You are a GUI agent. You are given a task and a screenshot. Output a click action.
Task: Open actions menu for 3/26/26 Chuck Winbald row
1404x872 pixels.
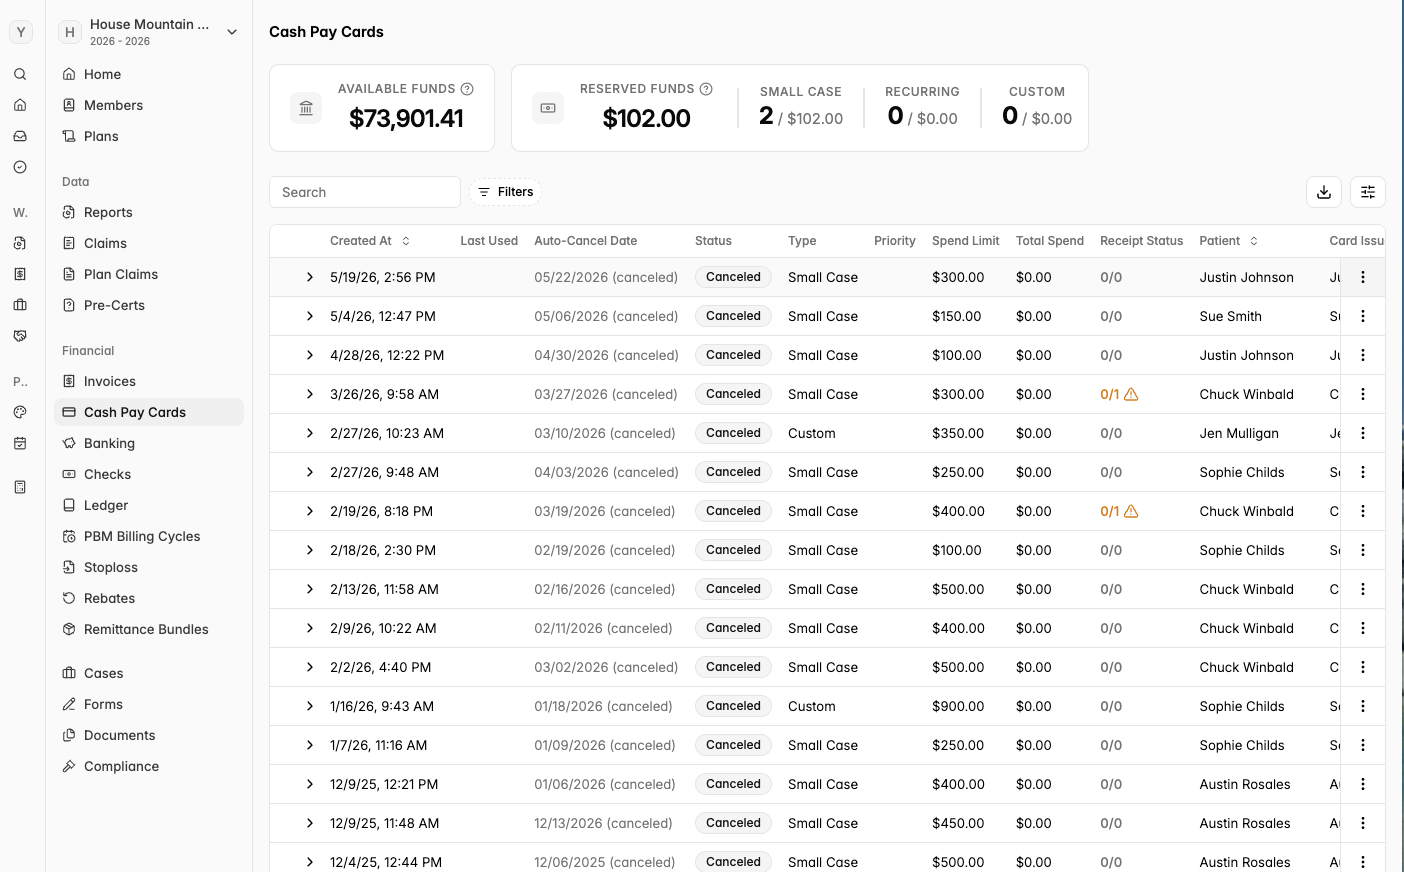1363,394
